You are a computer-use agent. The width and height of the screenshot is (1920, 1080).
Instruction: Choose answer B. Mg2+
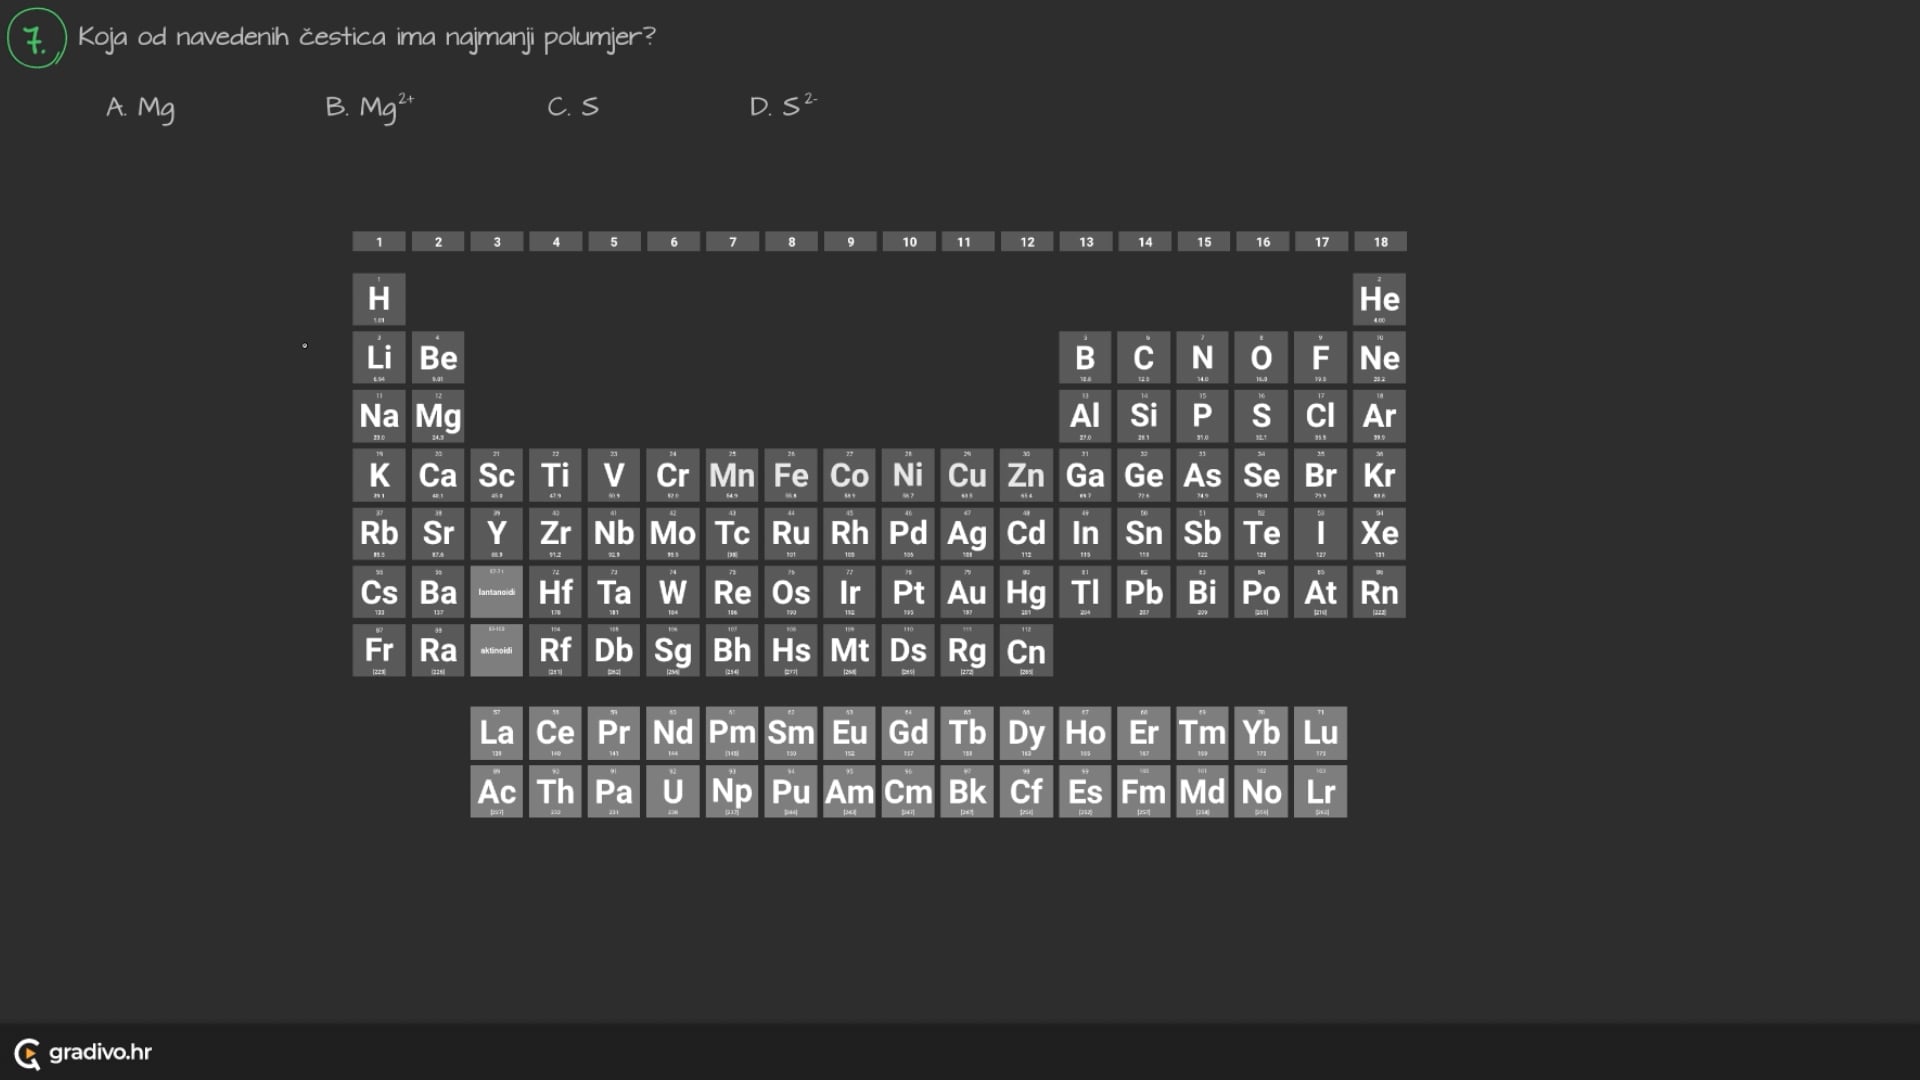tap(369, 106)
